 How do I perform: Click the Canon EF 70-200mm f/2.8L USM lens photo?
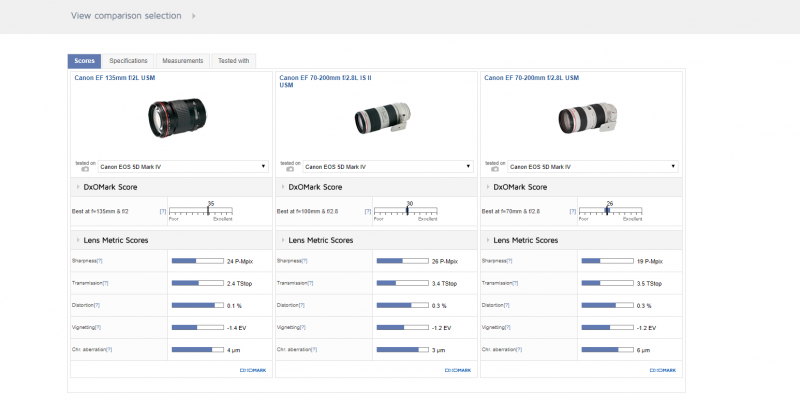pyautogui.click(x=582, y=120)
